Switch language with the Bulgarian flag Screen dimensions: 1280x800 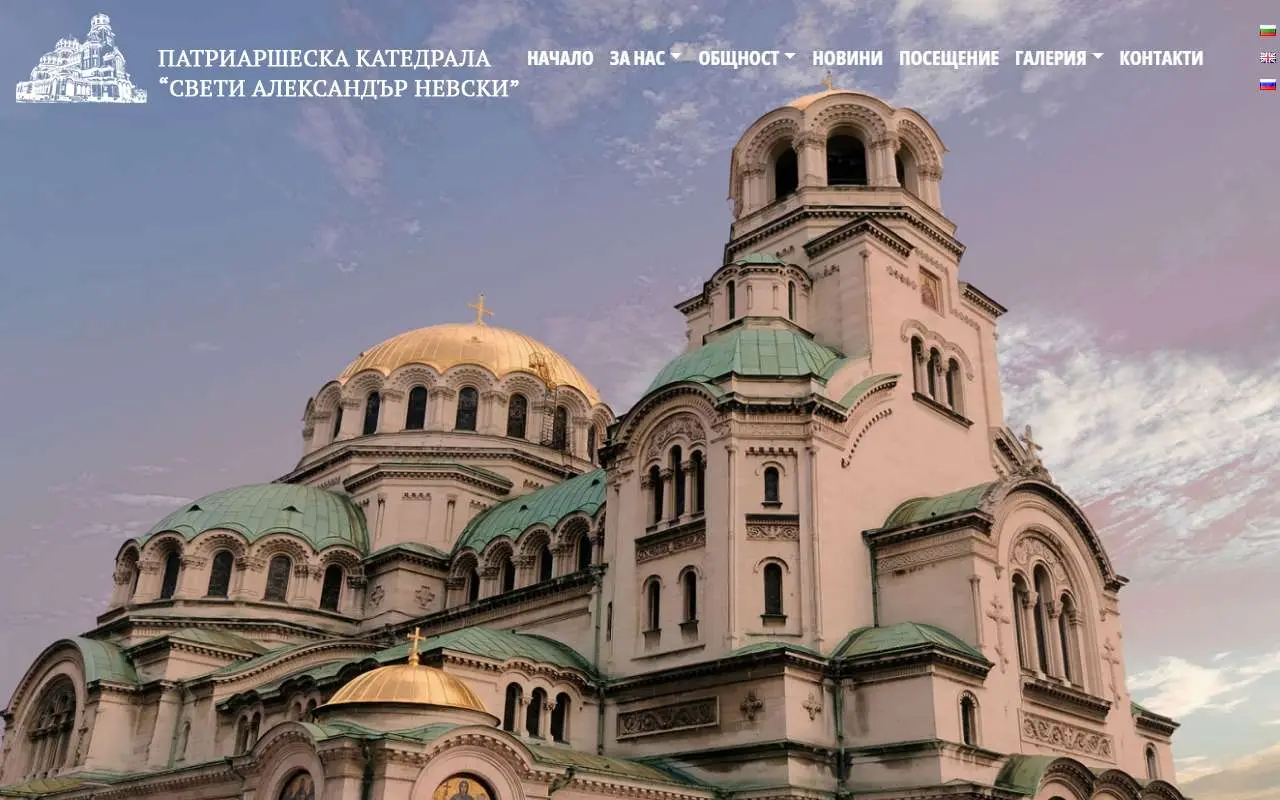pyautogui.click(x=1267, y=30)
